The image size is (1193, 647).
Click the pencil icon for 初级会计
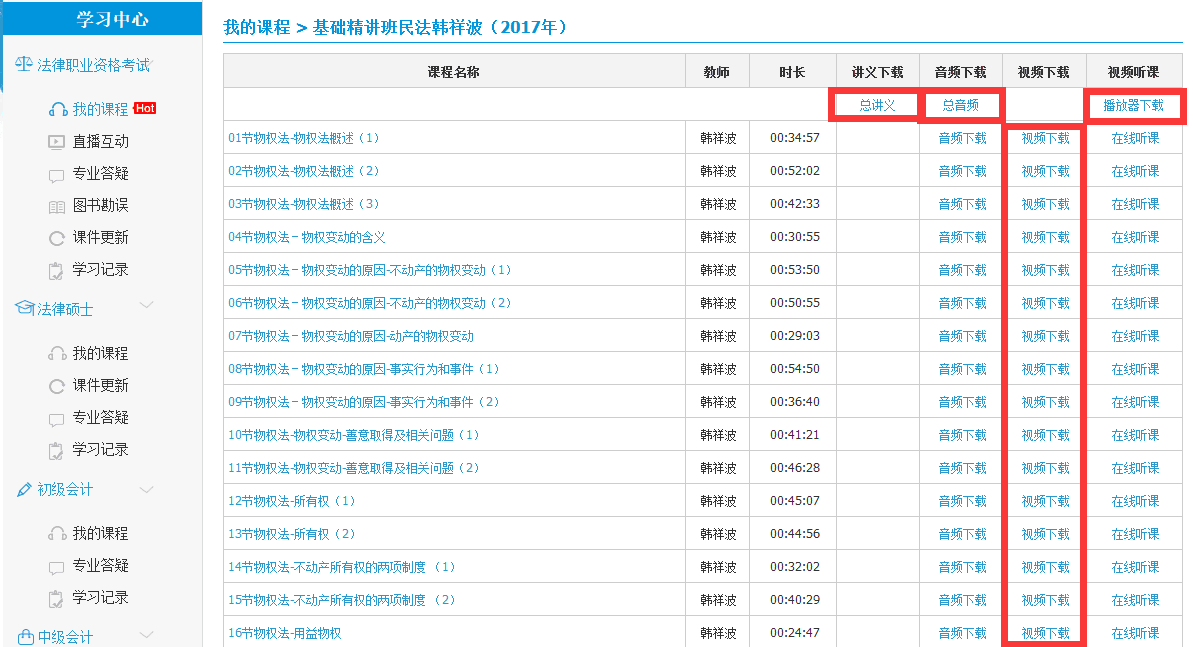[x=24, y=490]
